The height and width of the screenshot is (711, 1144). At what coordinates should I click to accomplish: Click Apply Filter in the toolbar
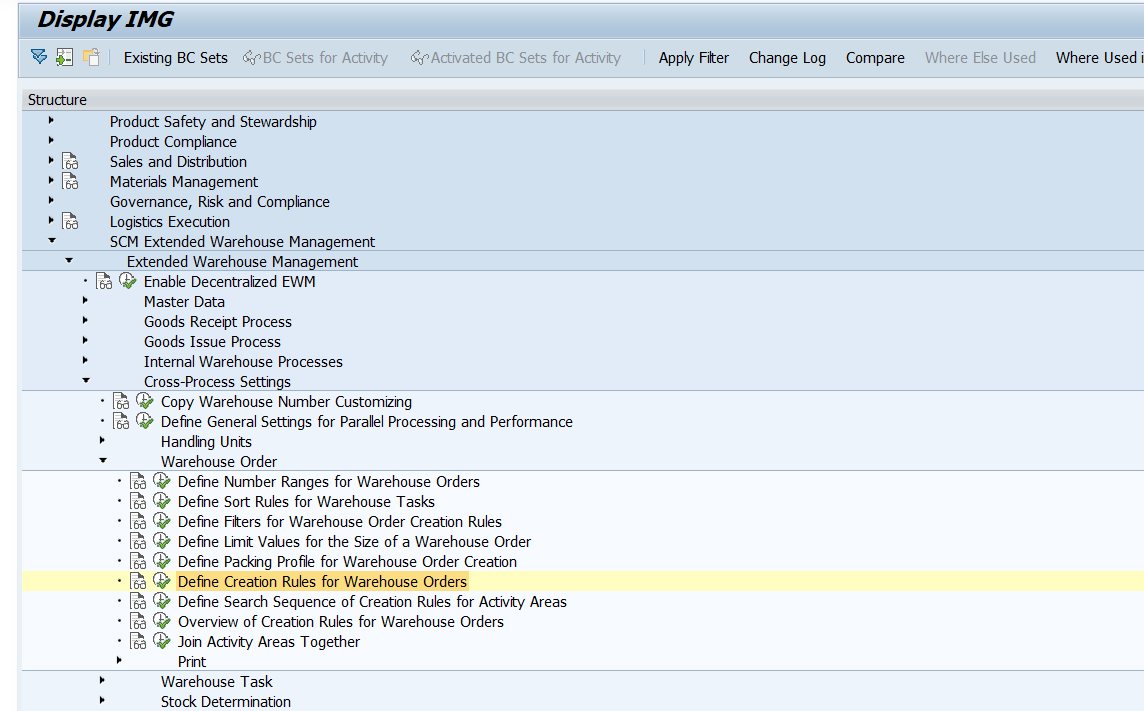coord(693,58)
